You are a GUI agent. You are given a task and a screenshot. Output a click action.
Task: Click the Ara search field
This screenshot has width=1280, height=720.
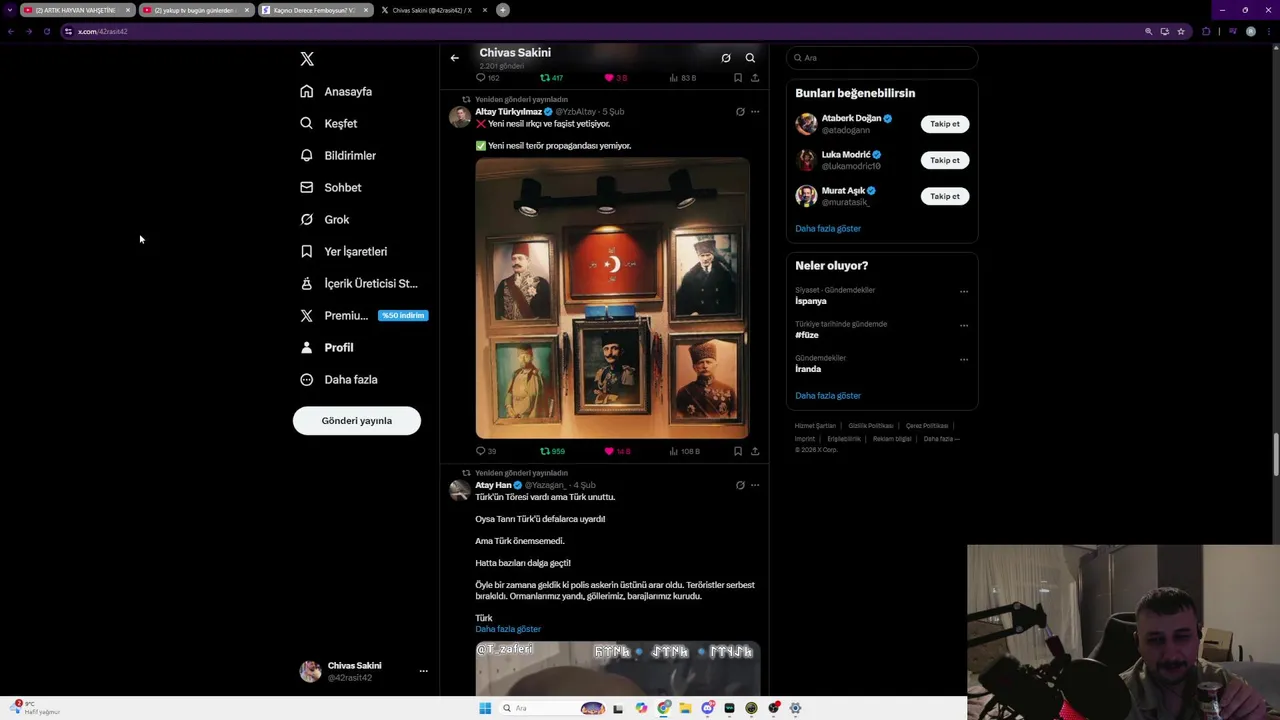click(x=882, y=58)
